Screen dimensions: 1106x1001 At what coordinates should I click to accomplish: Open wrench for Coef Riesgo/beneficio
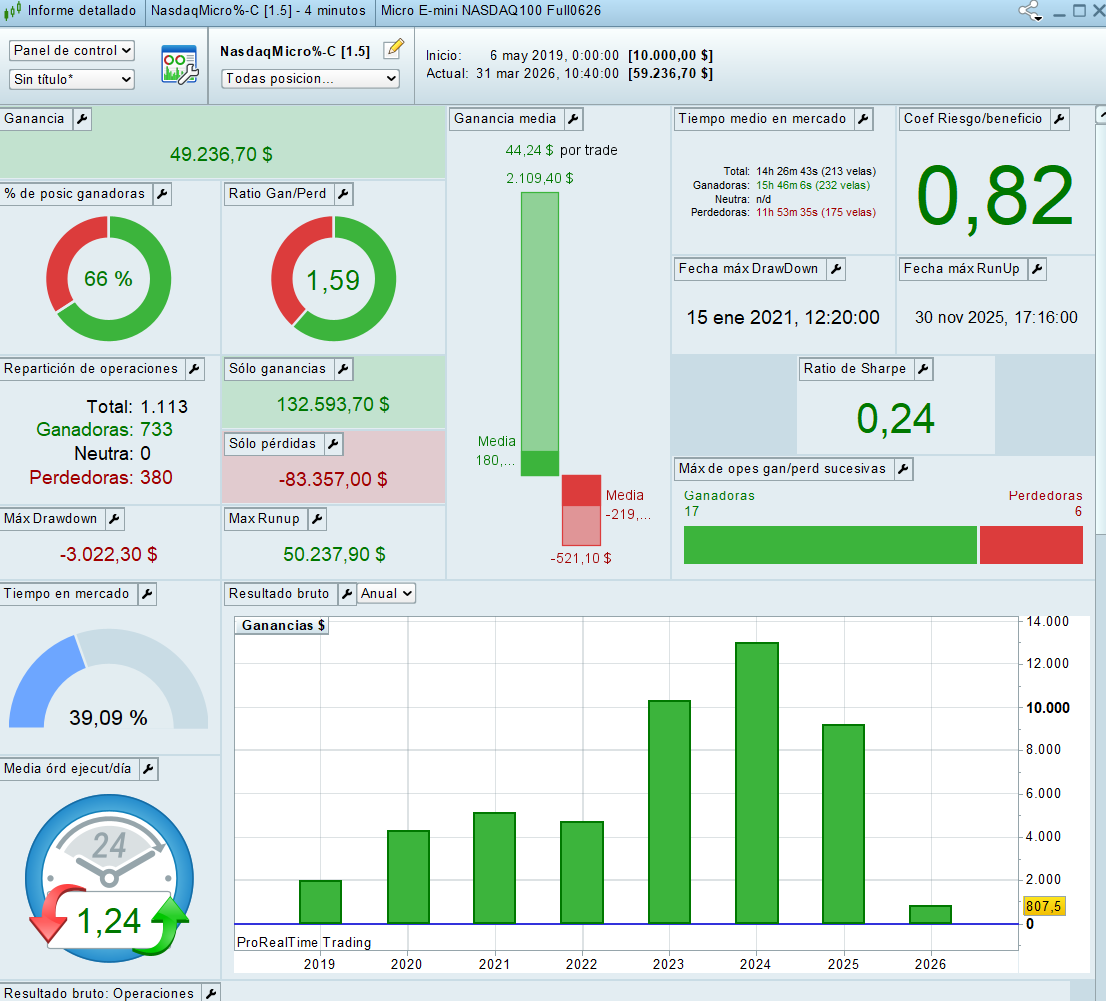pos(1058,119)
